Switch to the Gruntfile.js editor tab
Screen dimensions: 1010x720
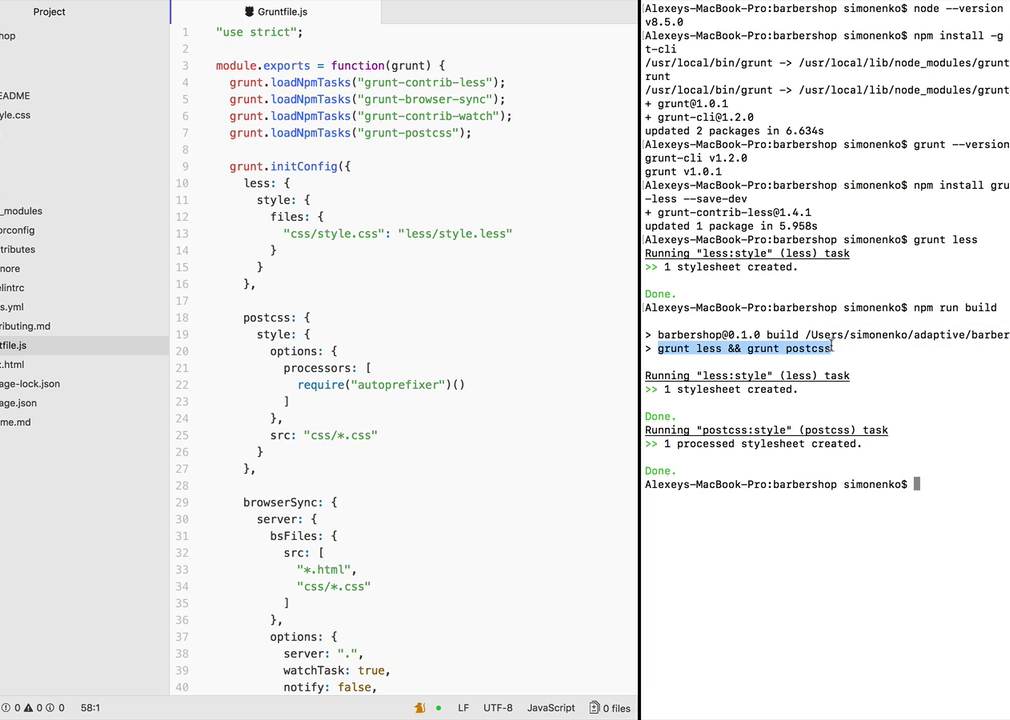[x=276, y=12]
